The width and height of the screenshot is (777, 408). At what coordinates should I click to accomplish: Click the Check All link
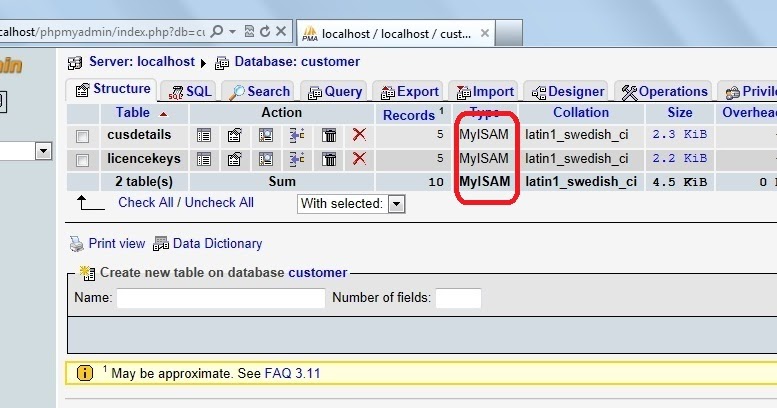(146, 203)
